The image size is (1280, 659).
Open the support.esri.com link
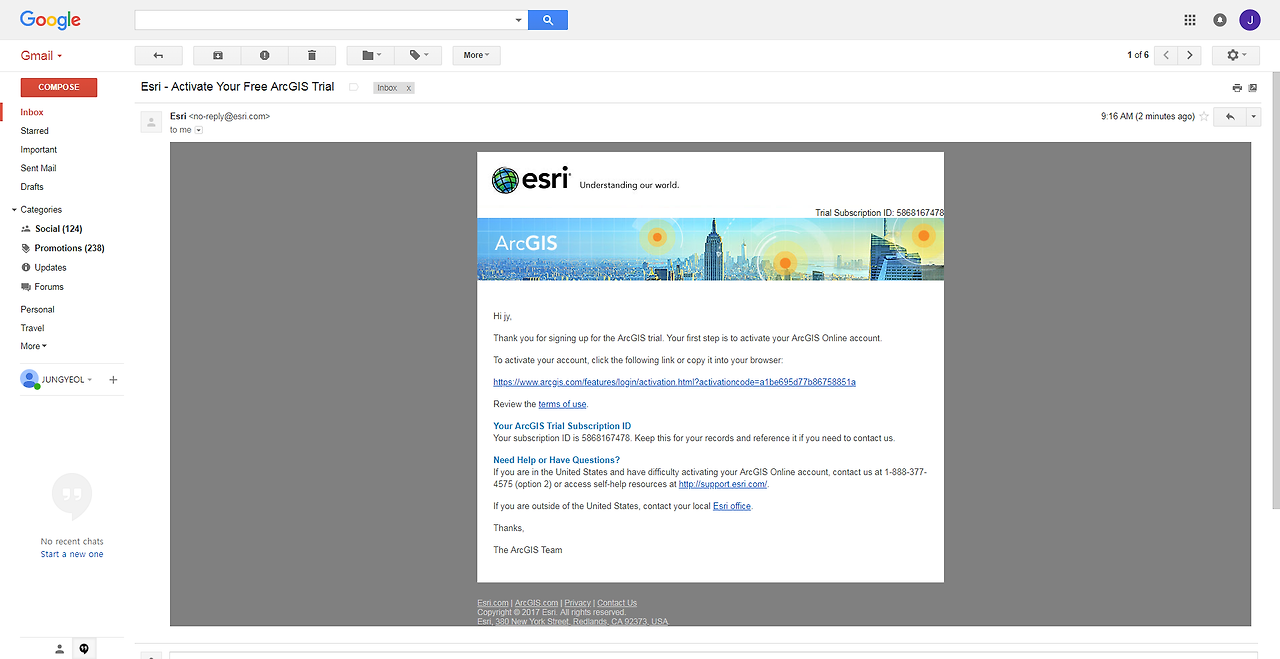tap(722, 484)
